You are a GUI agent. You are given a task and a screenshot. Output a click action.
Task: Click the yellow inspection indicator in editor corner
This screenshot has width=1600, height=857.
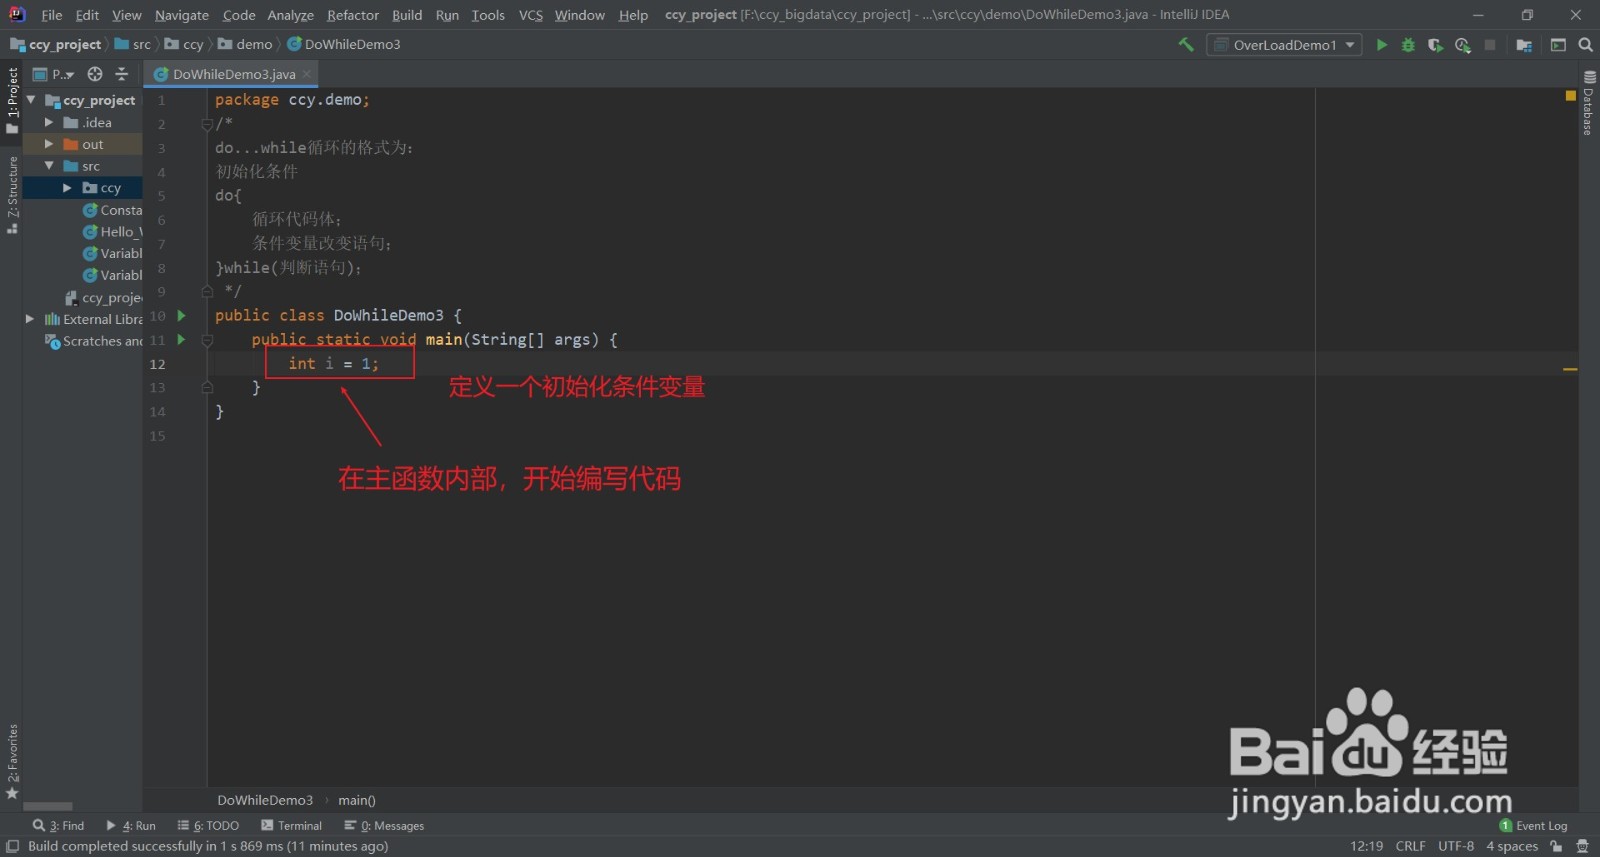(1570, 96)
